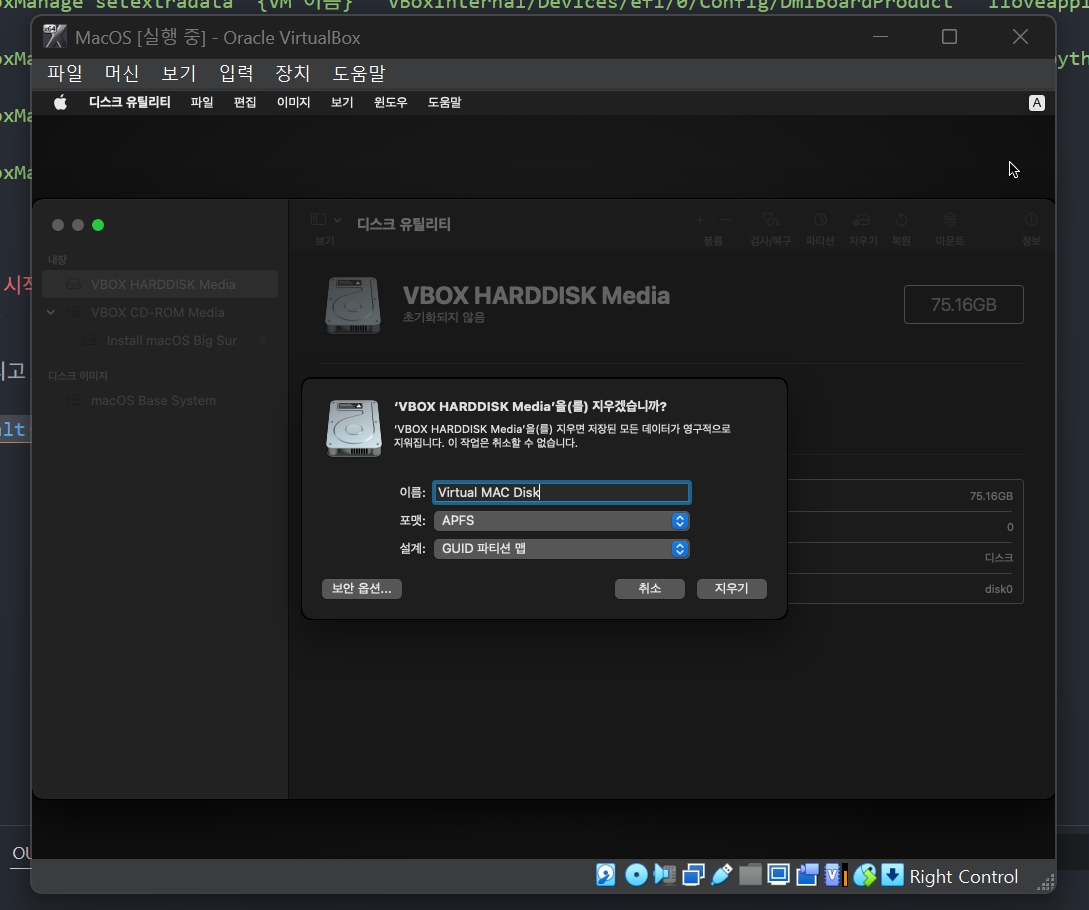Collapse the VBOX CD-ROM Media tree chevron
The image size is (1089, 910).
(51, 313)
